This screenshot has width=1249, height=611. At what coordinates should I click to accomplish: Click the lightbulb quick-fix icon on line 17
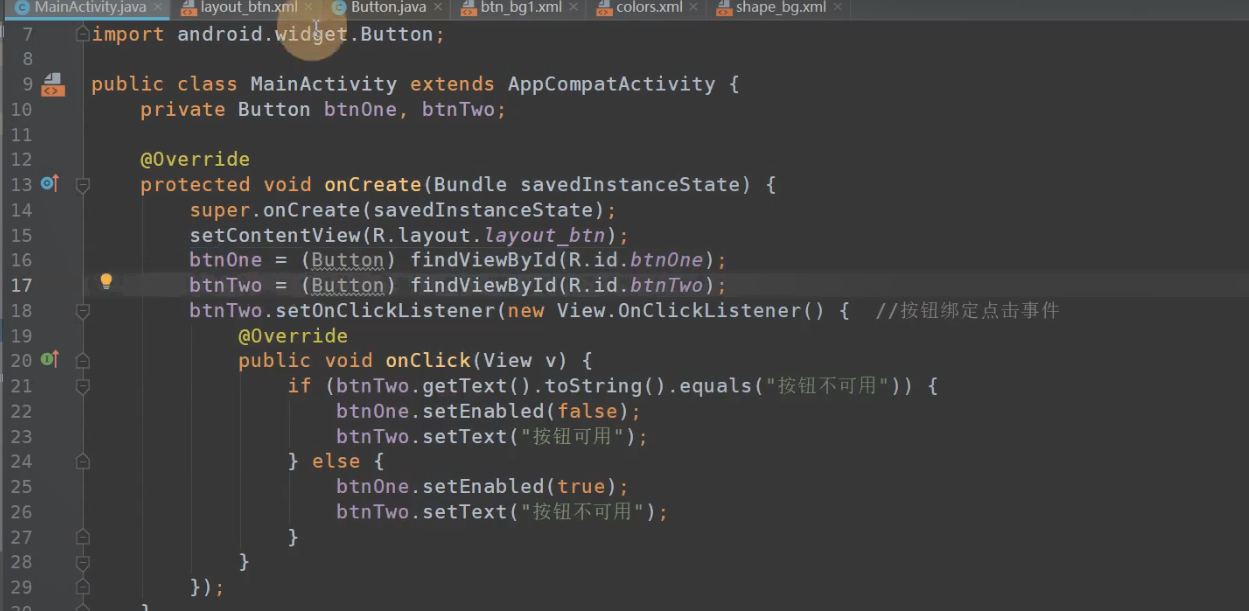tap(106, 282)
